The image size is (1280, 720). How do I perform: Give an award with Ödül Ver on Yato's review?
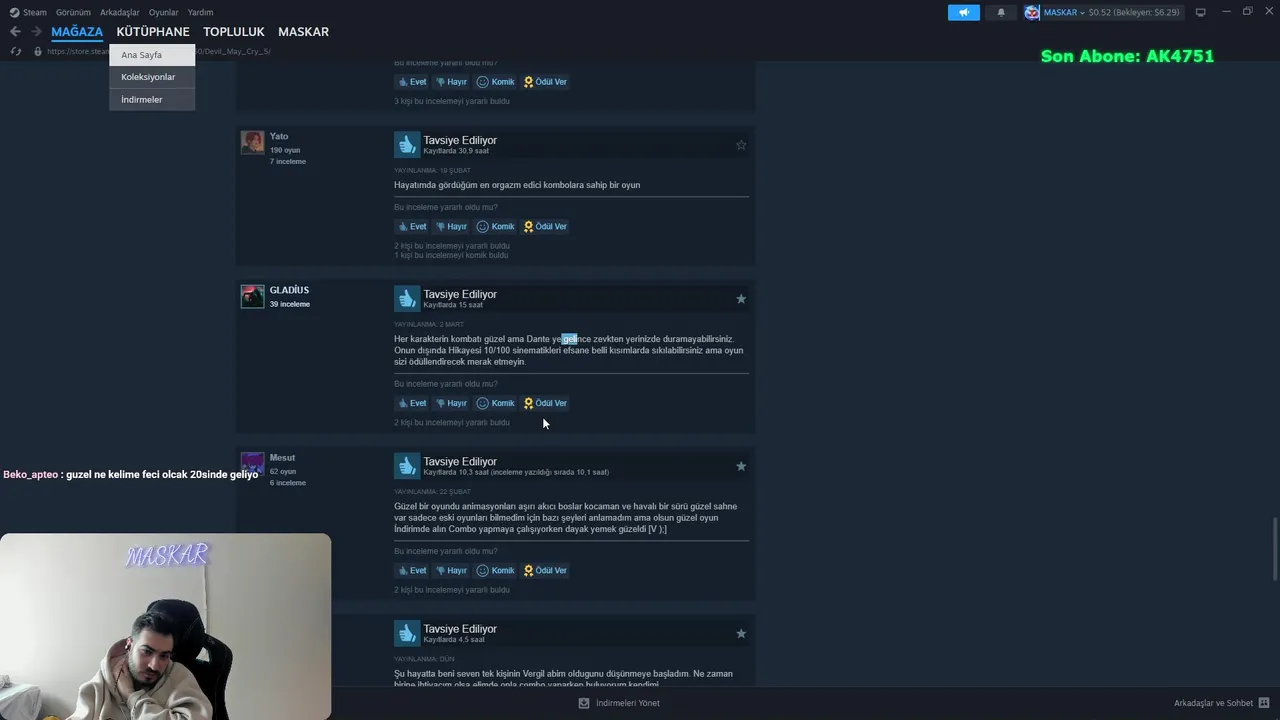click(545, 226)
